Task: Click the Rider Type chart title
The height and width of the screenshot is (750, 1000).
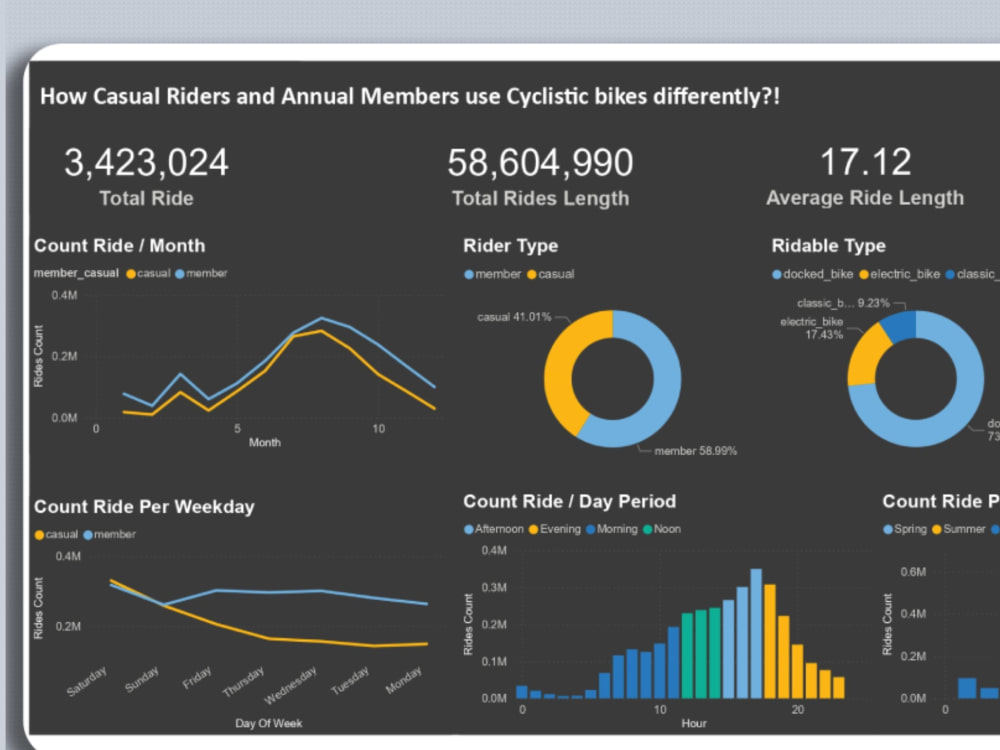Action: (510, 245)
